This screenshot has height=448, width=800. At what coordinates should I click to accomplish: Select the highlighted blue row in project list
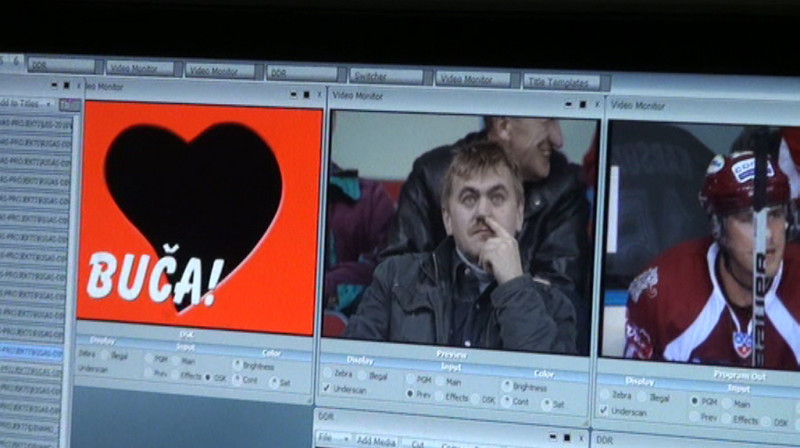(x=32, y=352)
